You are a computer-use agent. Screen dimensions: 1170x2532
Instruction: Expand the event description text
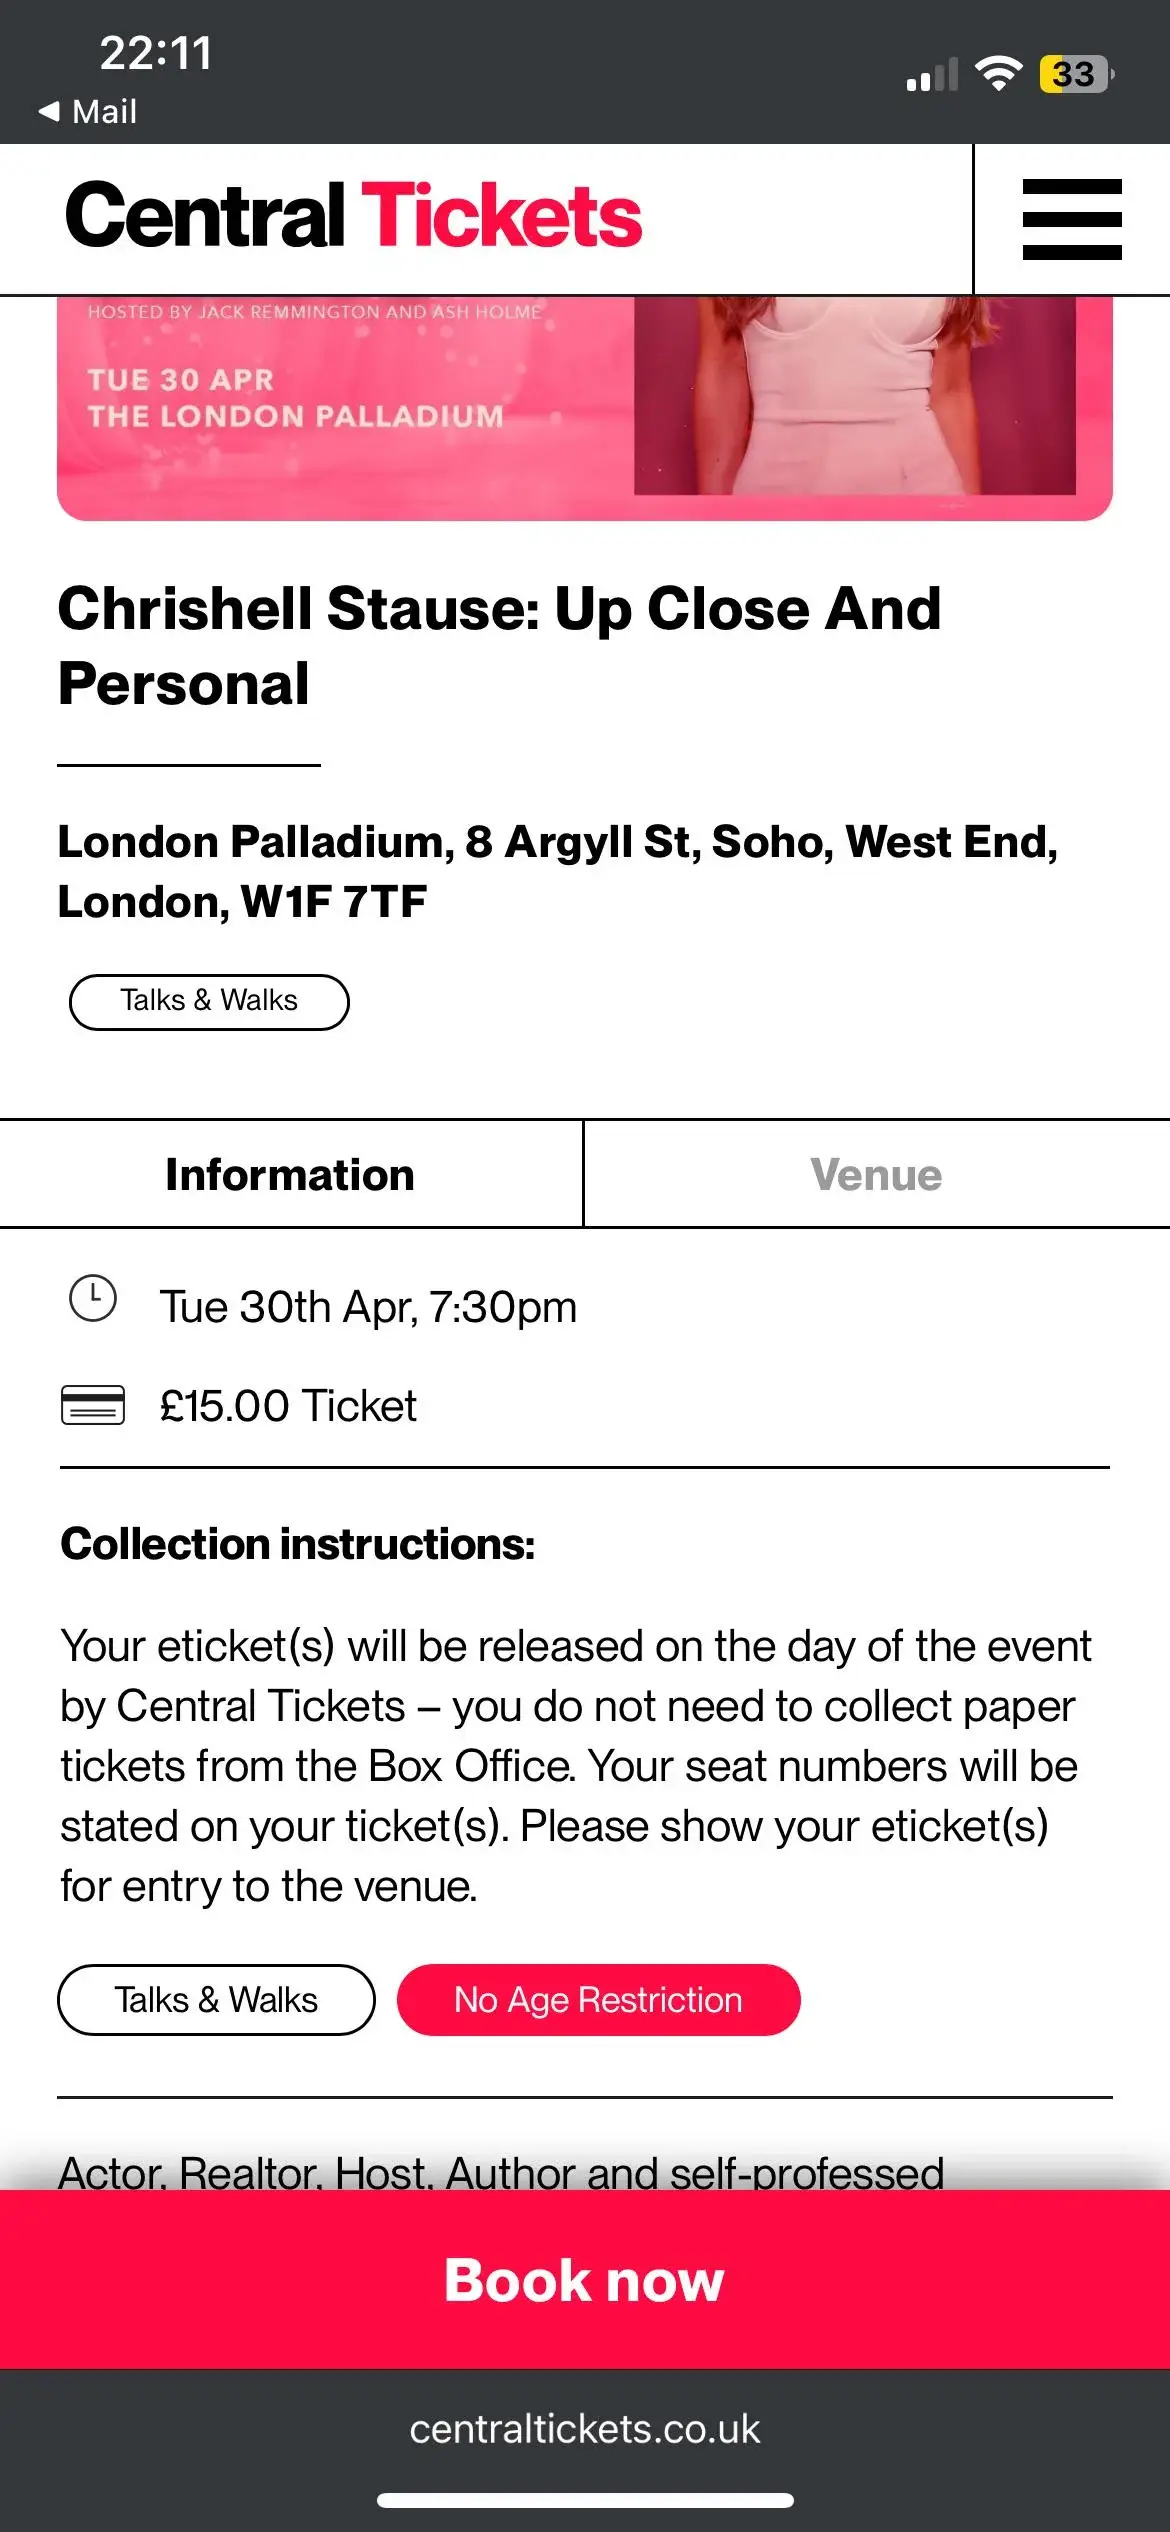point(502,2170)
